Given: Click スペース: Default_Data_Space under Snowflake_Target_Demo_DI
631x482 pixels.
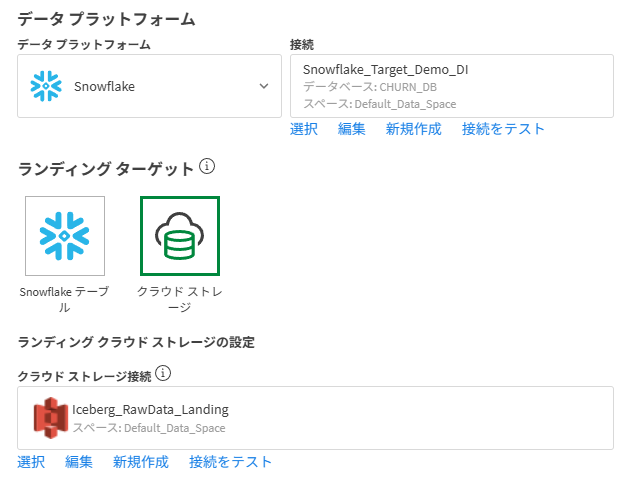Looking at the screenshot, I should click(x=379, y=104).
